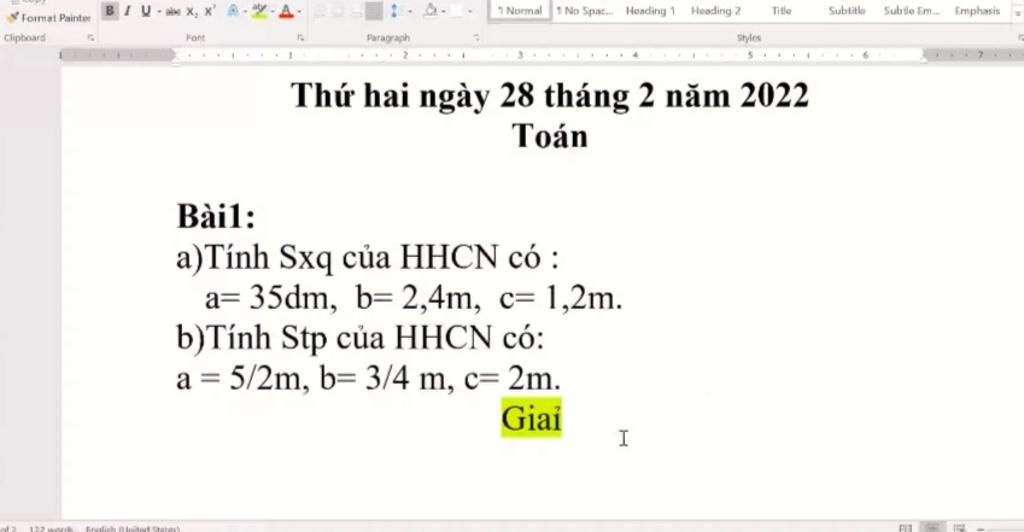
Task: Toggle Bold formatting
Action: point(110,10)
